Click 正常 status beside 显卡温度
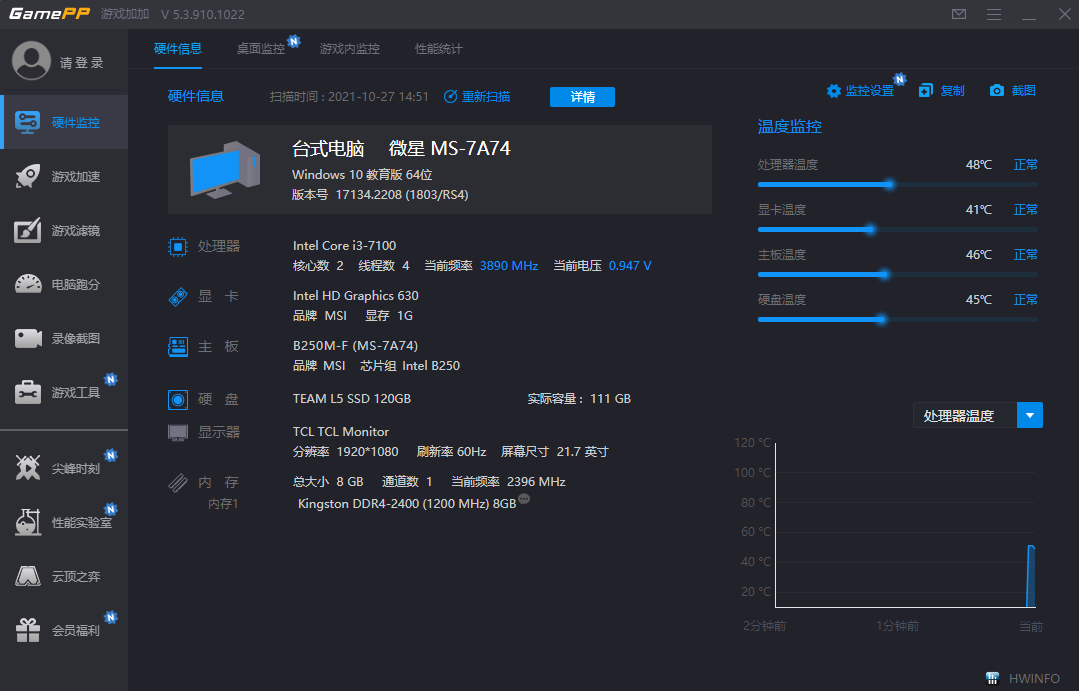The height and width of the screenshot is (691, 1079). click(1025, 209)
